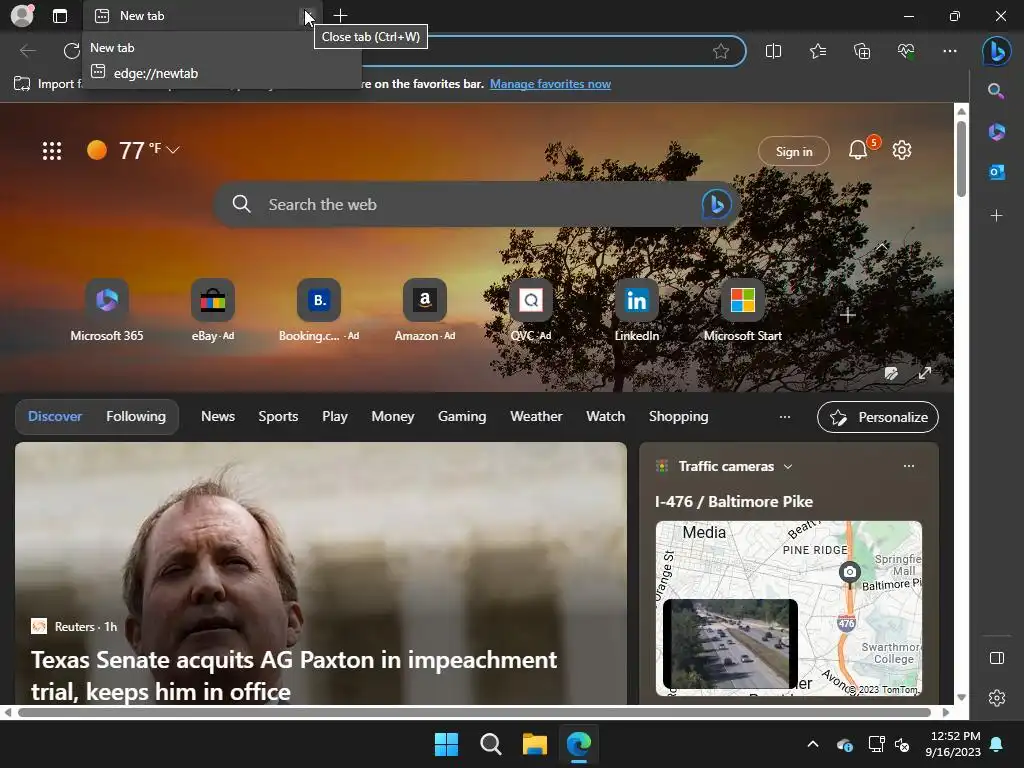Add this page to favorites star
The image size is (1024, 768).
(721, 51)
